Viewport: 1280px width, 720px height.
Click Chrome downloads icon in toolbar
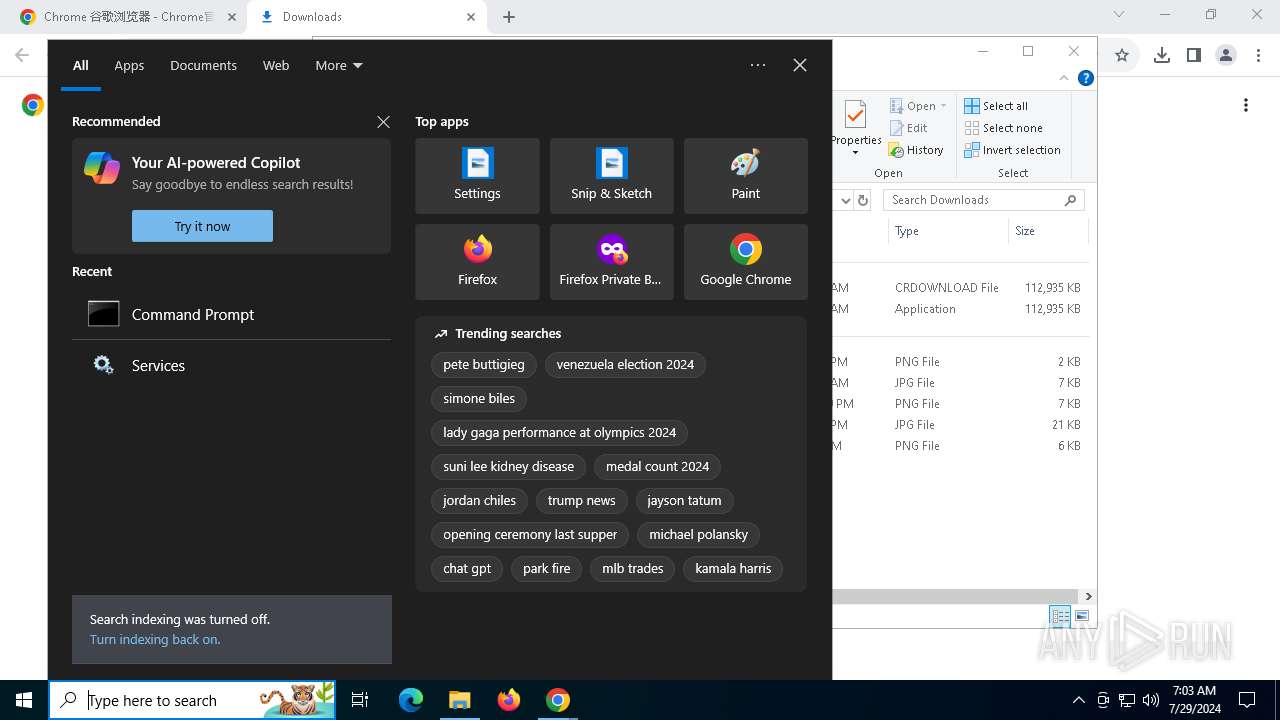1161,56
